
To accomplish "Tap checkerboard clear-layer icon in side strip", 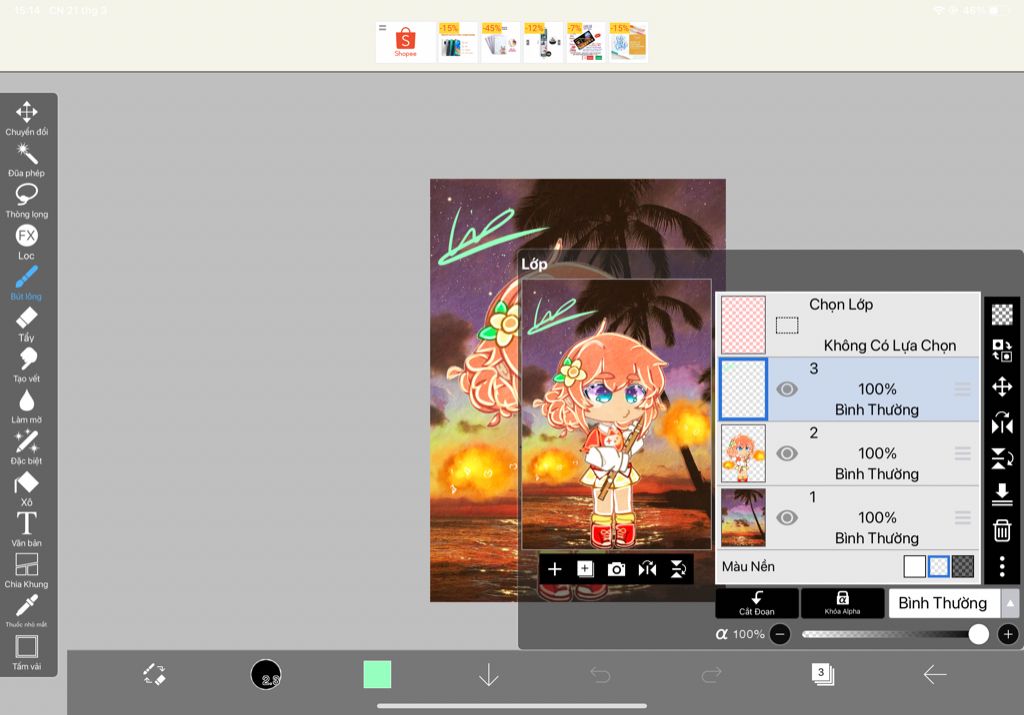I will click(x=1002, y=314).
